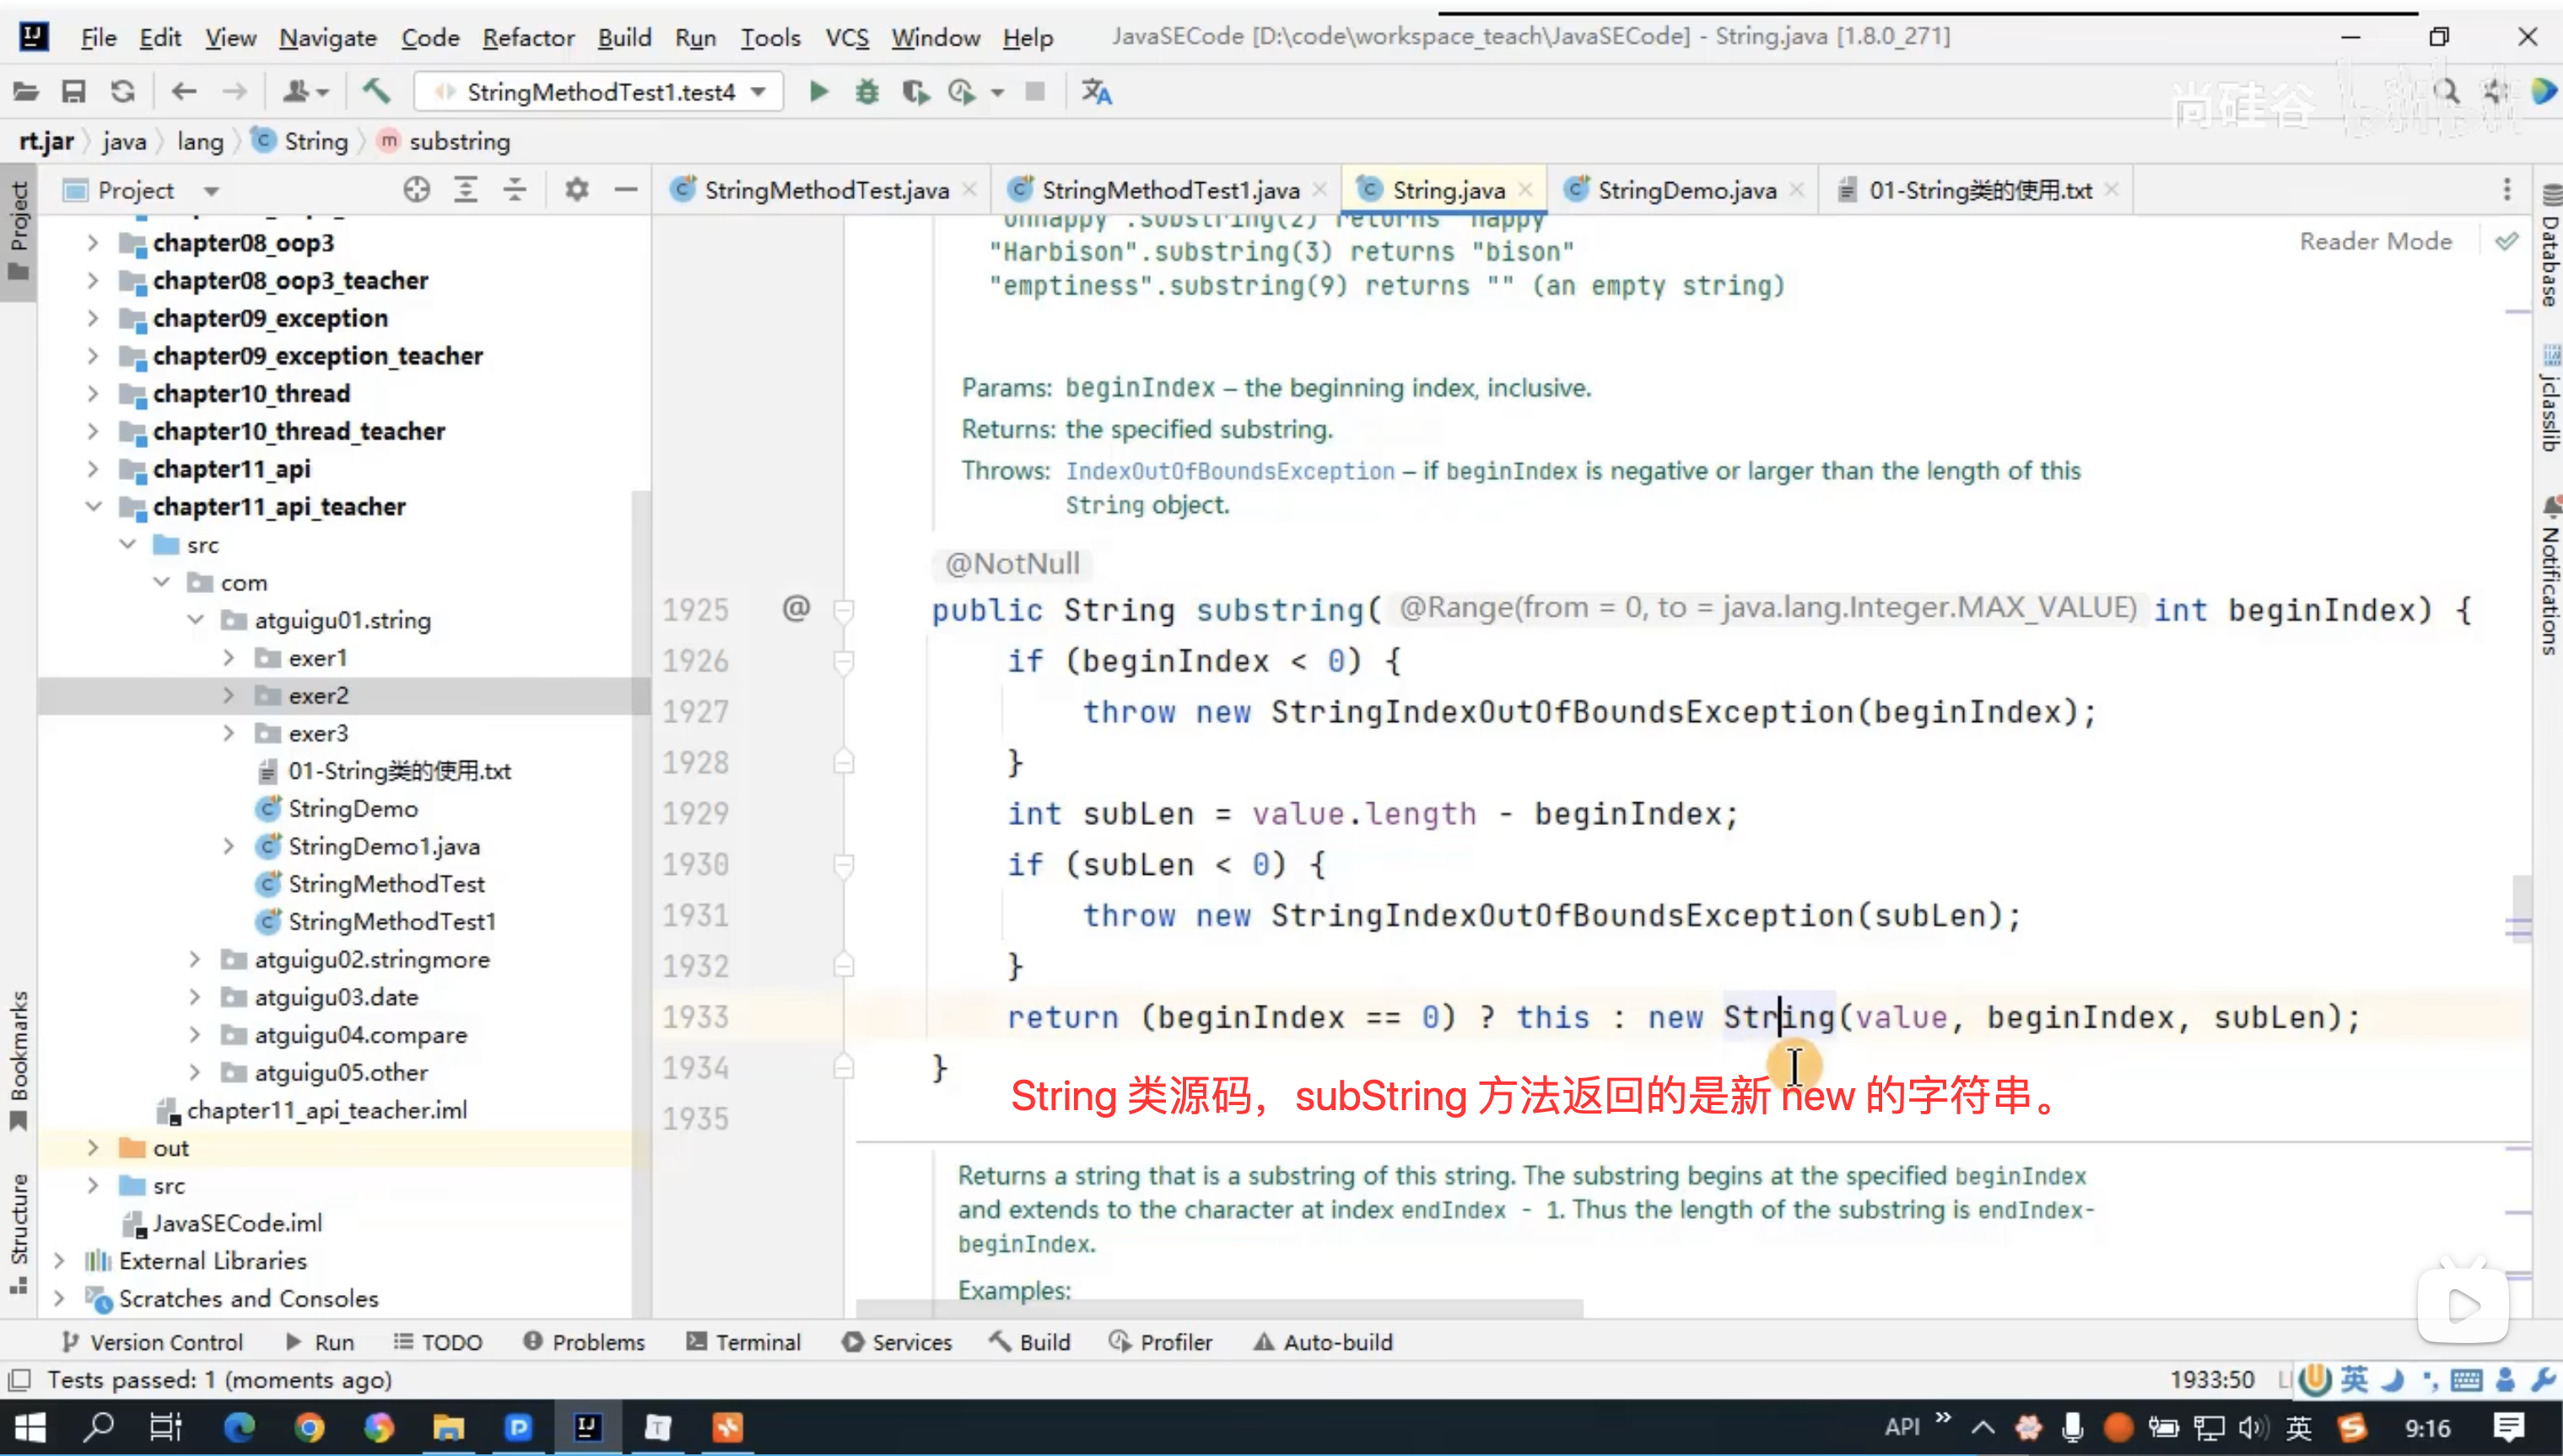Image resolution: width=2563 pixels, height=1456 pixels.
Task: Open StringMethodTest1.test4 run configuration dropdown
Action: point(600,92)
